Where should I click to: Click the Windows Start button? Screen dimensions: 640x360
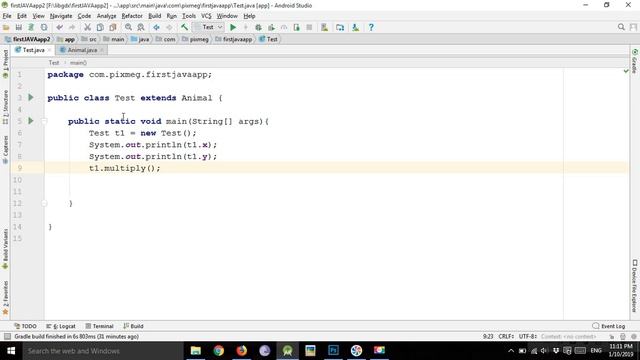coord(11,351)
